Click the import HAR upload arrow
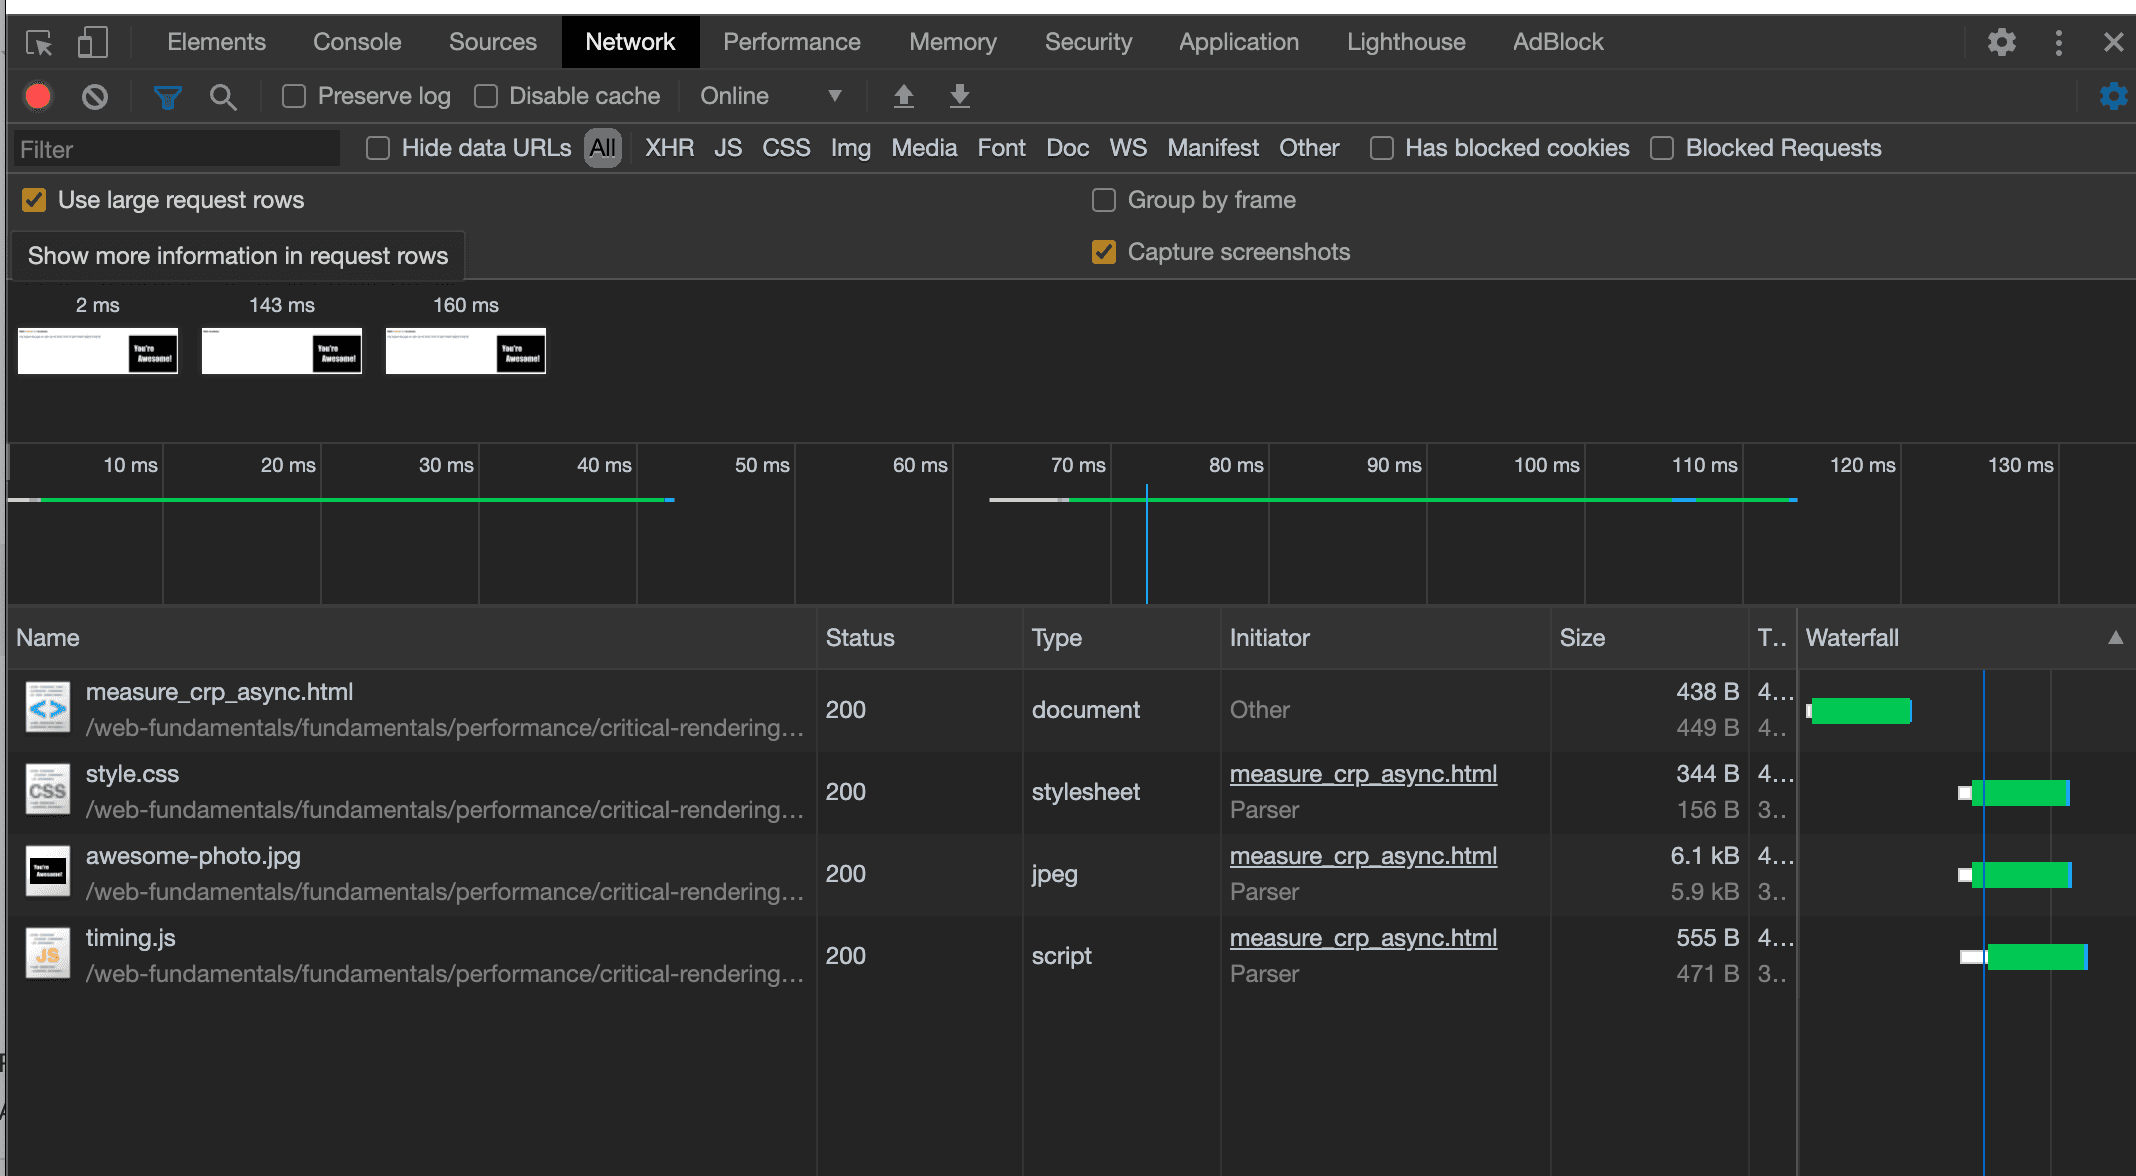 903,96
